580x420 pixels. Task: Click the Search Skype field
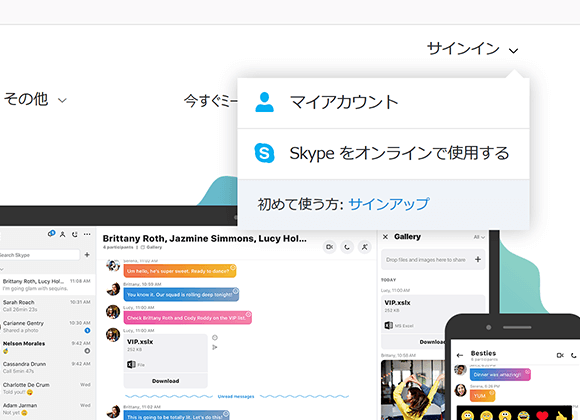pos(39,255)
